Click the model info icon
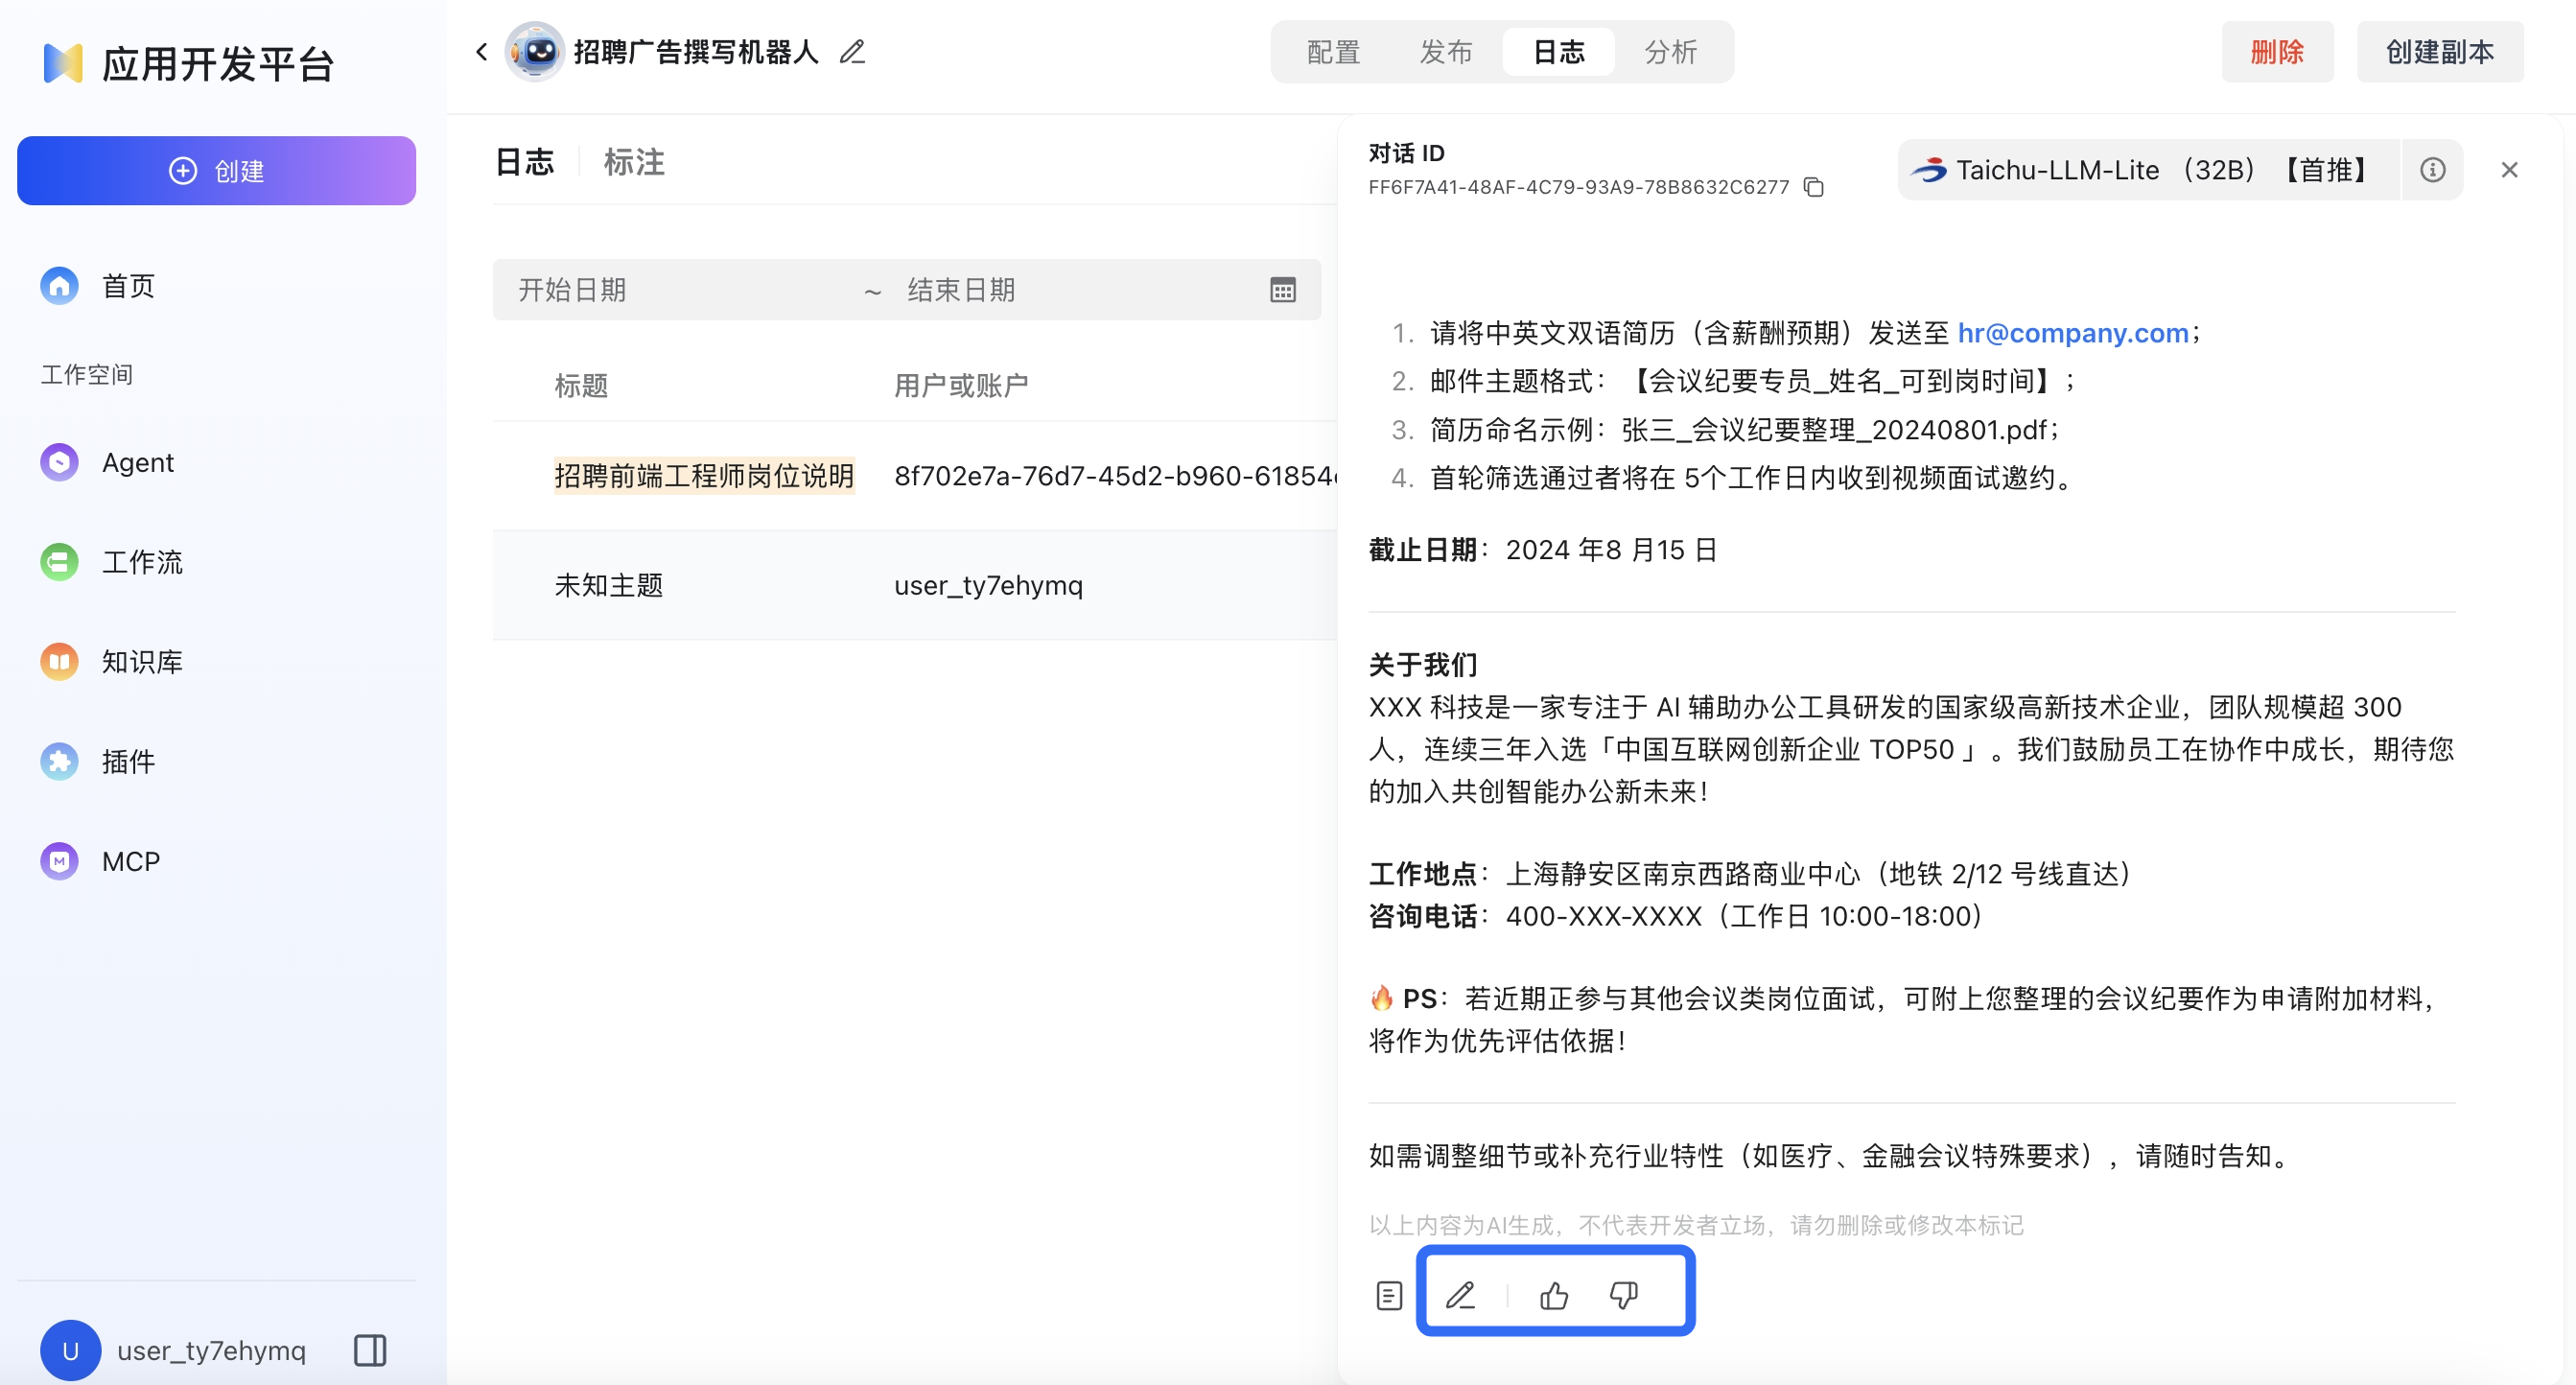 coord(2432,170)
